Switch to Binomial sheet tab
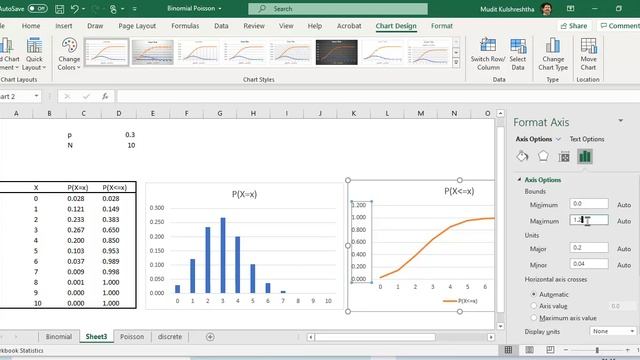The image size is (640, 360). coord(59,337)
